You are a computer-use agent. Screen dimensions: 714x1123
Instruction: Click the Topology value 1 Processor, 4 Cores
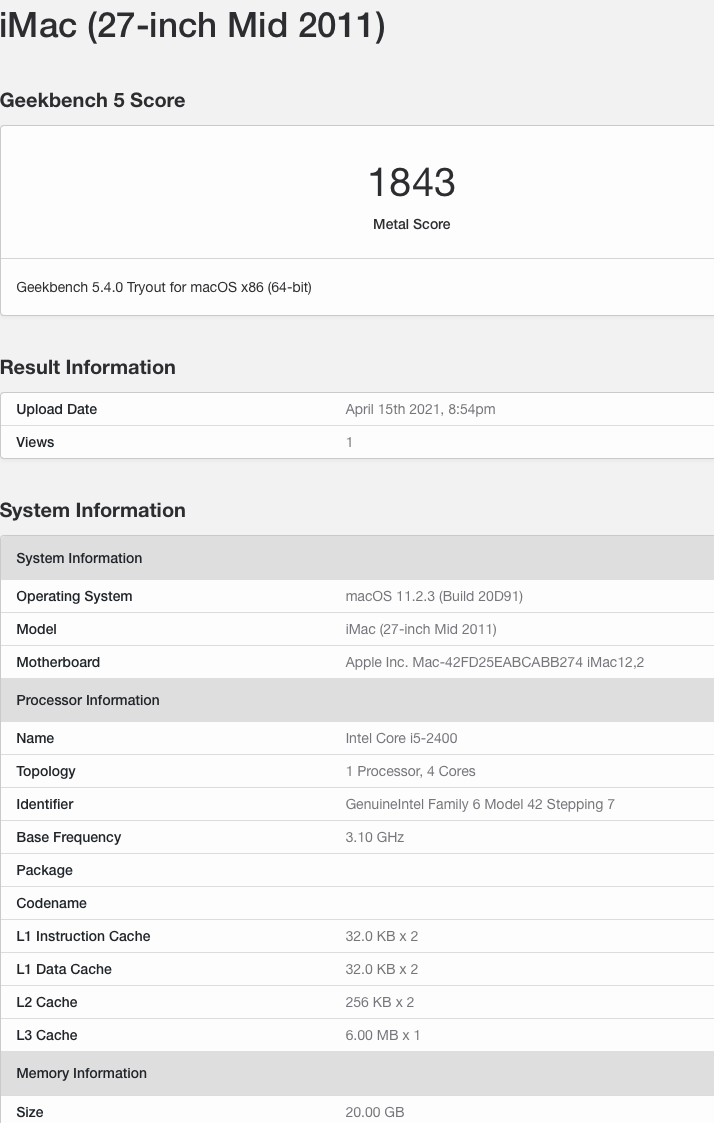[410, 771]
